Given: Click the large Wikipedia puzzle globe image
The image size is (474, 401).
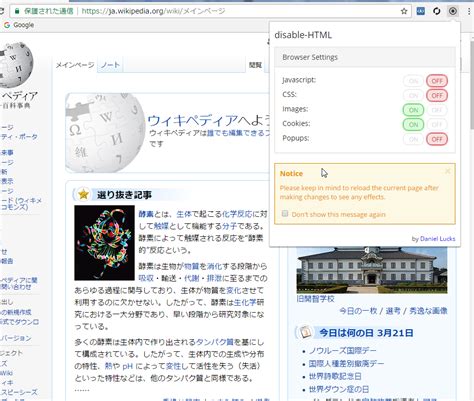Looking at the screenshot, I should click(x=105, y=133).
